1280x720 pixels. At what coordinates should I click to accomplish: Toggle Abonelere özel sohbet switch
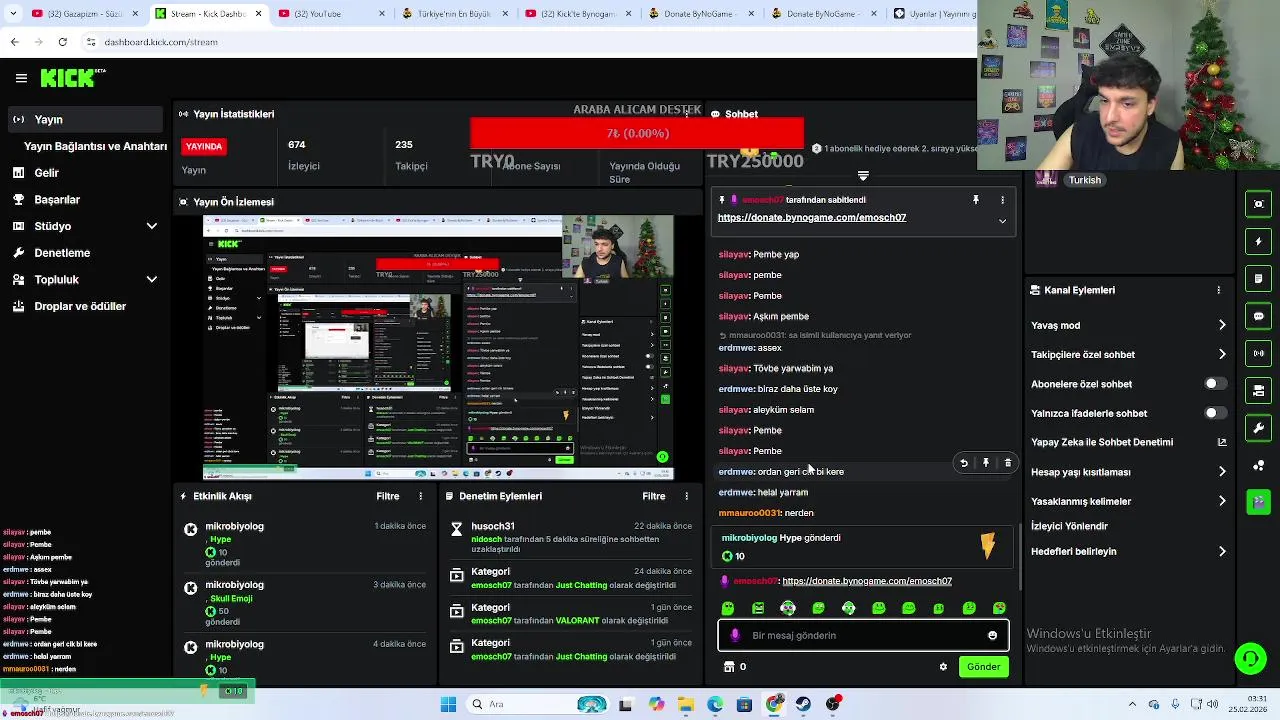1215,384
